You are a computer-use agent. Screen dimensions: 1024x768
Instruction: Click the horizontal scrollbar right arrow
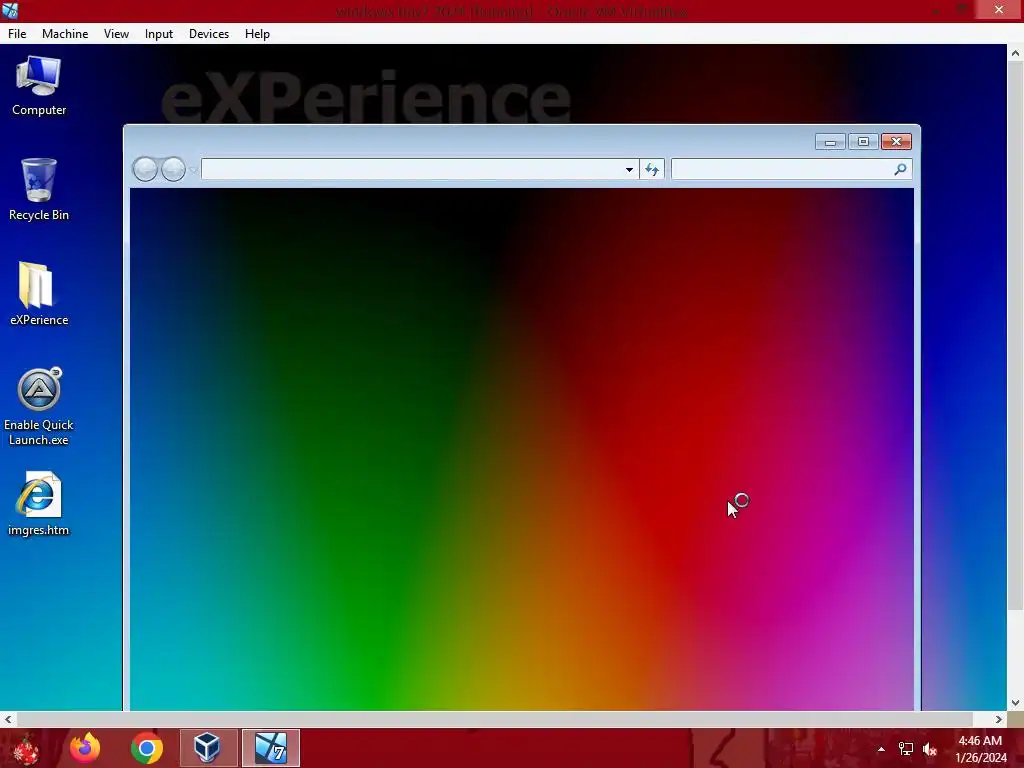999,719
